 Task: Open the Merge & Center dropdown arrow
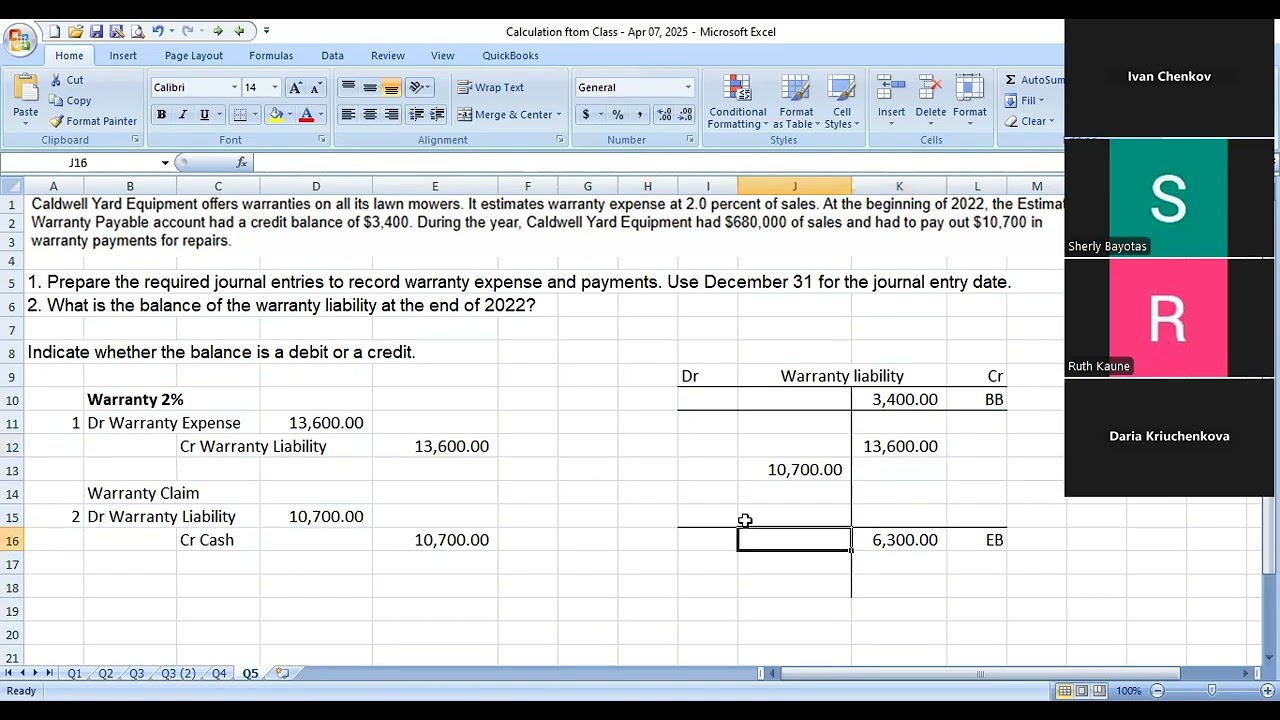[559, 115]
